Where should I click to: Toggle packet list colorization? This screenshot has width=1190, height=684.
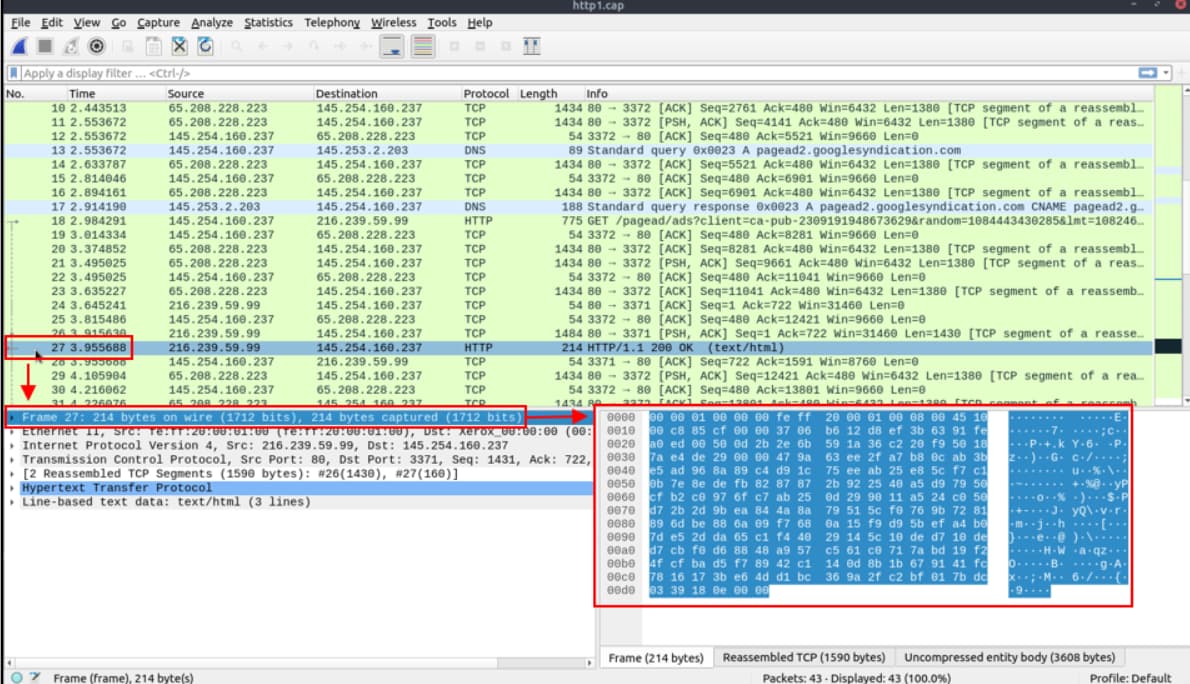pos(423,46)
